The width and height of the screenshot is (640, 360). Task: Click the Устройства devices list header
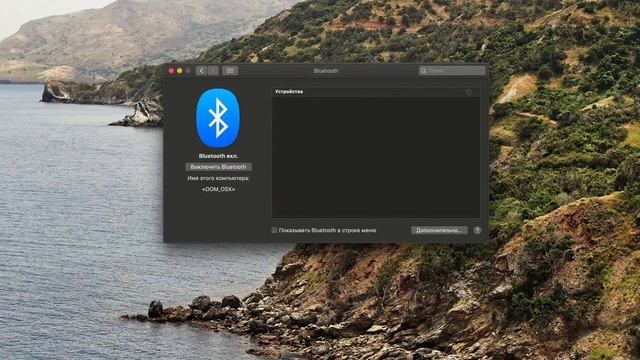376,92
